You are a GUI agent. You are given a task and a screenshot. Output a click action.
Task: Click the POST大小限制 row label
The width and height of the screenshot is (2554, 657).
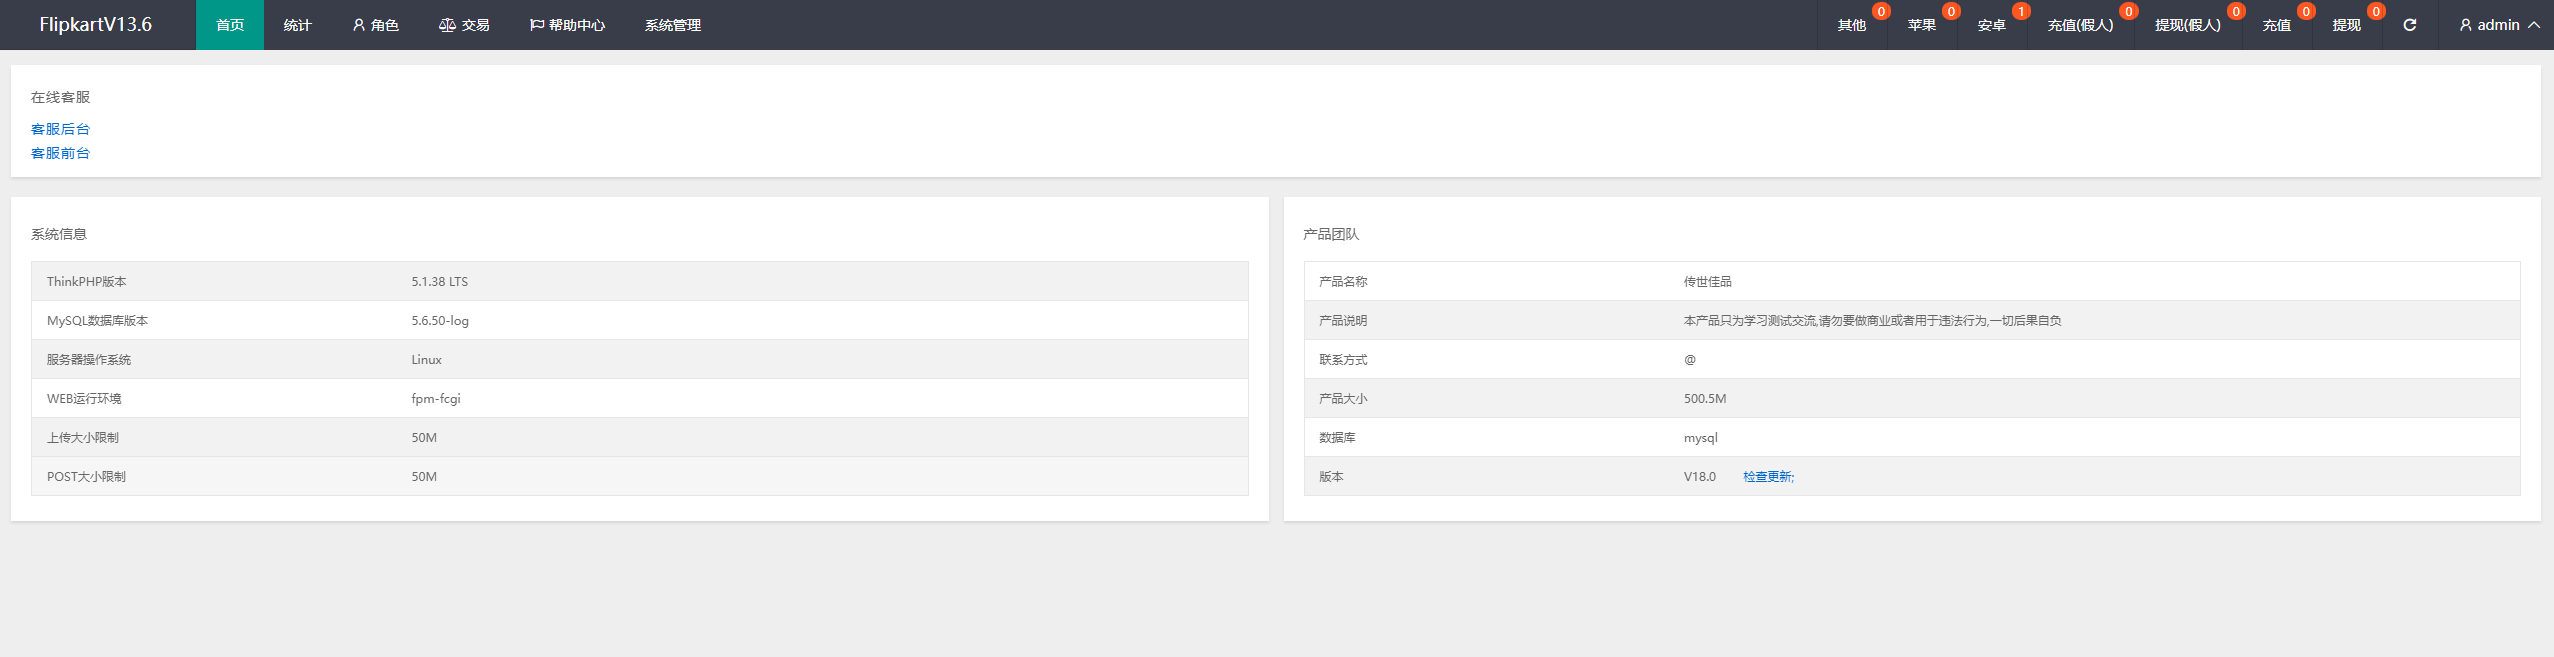click(86, 477)
